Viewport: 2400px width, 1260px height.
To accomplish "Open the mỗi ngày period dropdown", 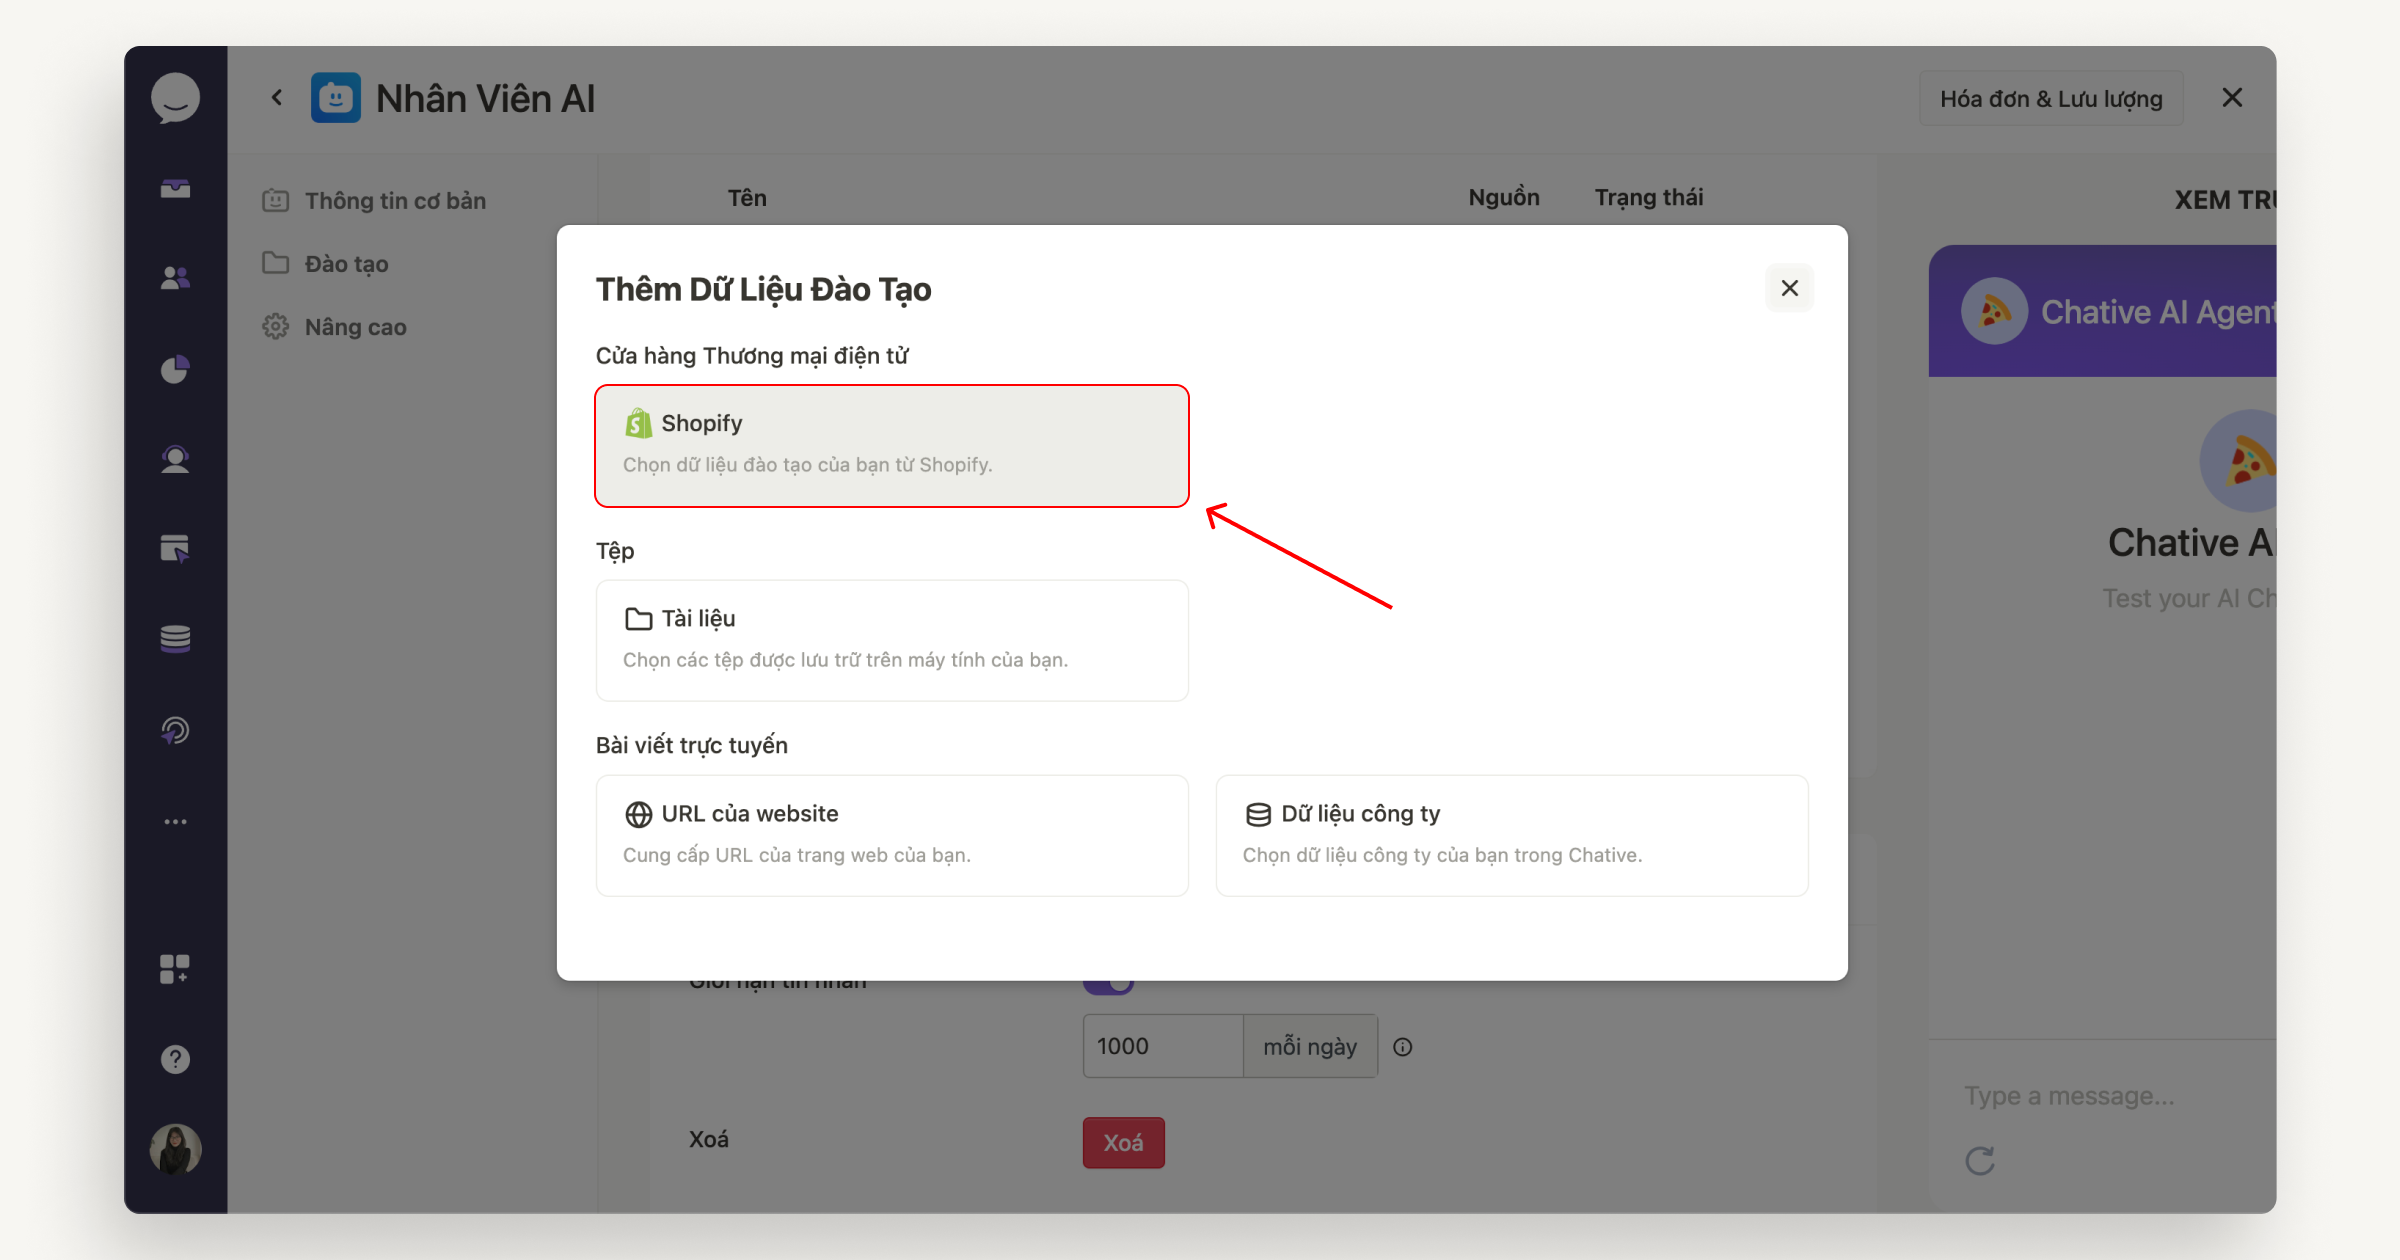I will coord(1310,1046).
